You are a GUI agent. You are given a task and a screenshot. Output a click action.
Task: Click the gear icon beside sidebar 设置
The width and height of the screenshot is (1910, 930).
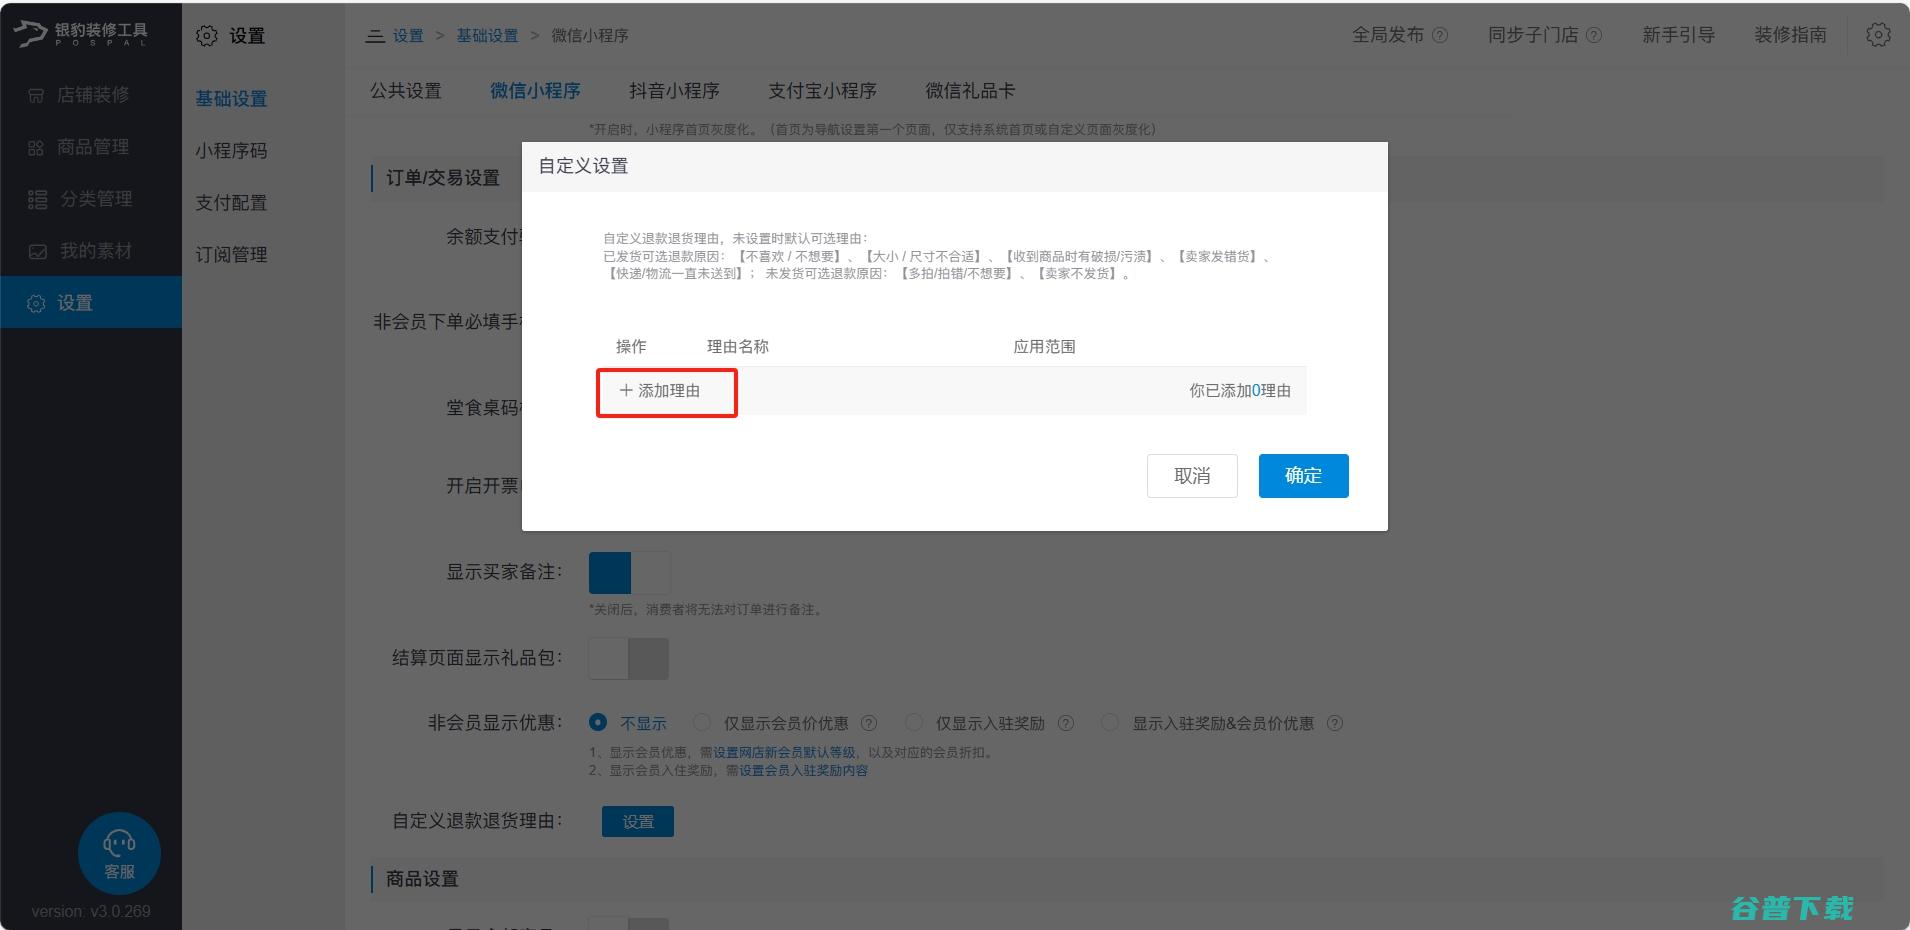tap(36, 304)
